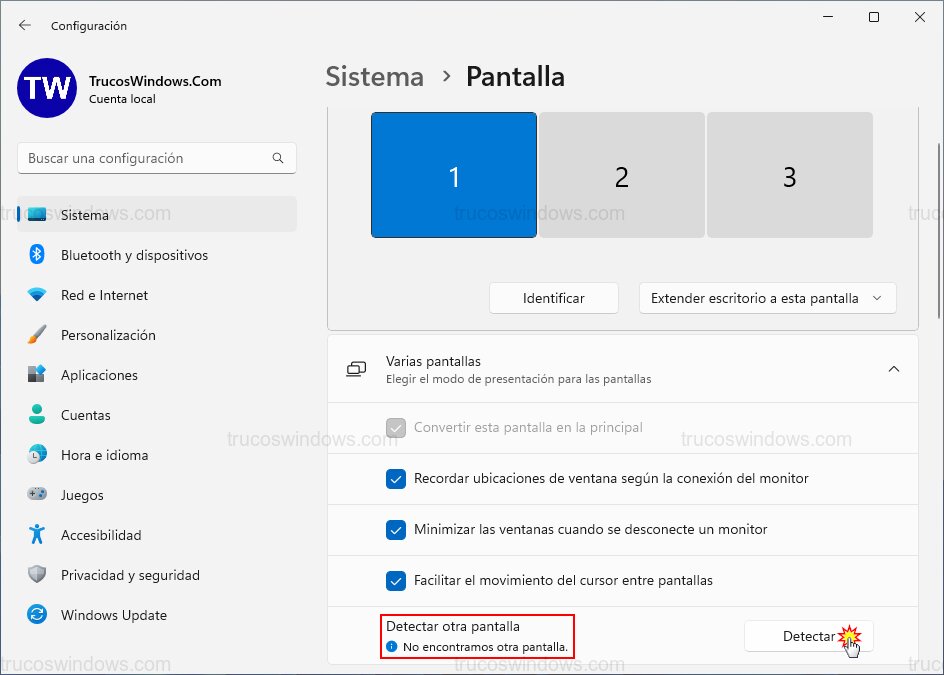Collapse the Varias pantallas section
This screenshot has height=675, width=944.
click(894, 368)
